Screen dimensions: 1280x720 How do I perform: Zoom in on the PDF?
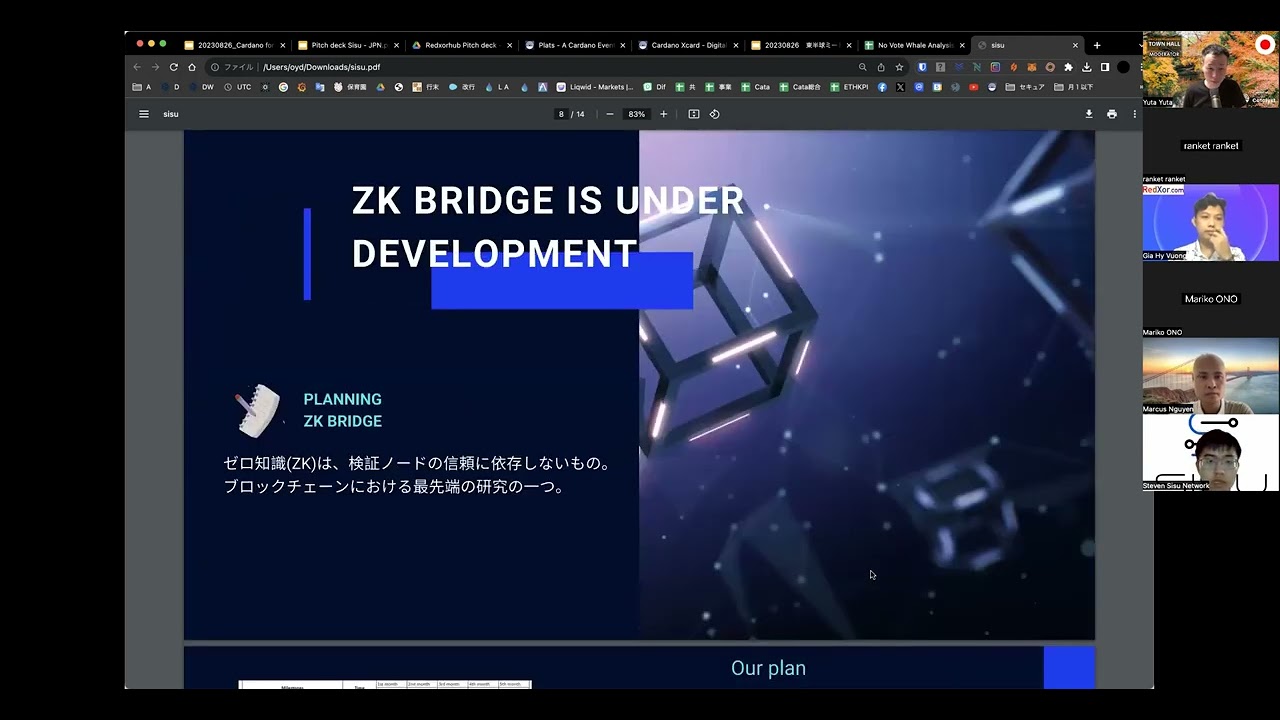point(663,114)
